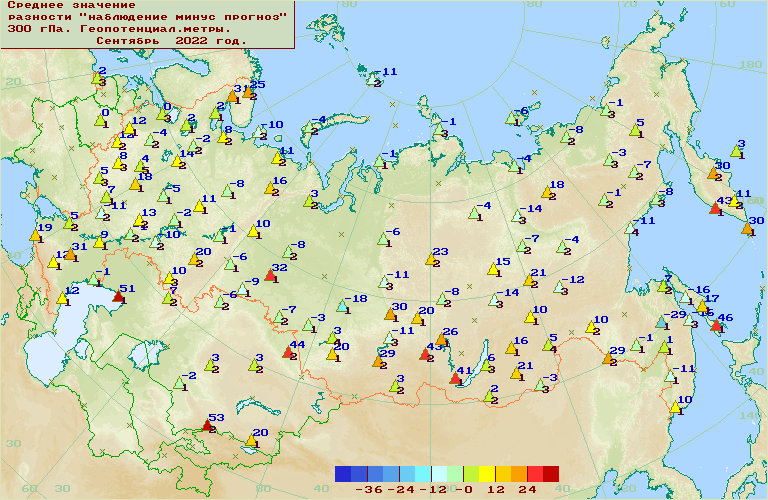
Task: Click the legend label -24
Action: pos(401,489)
